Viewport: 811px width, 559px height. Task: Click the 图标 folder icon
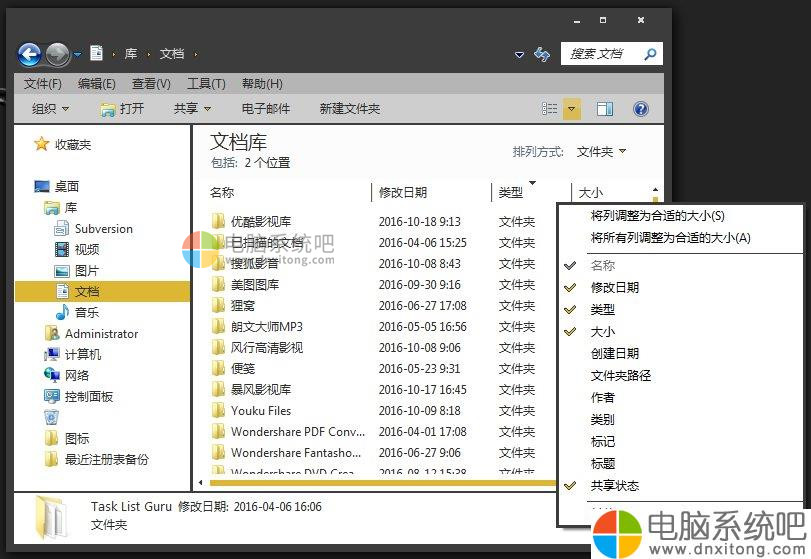pos(52,439)
